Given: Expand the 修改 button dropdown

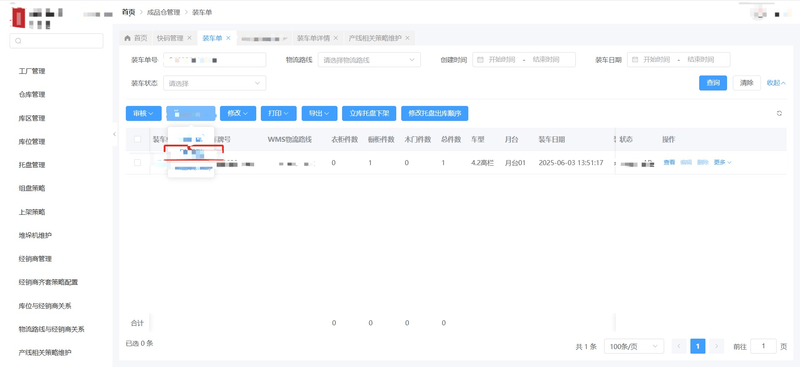Looking at the screenshot, I should pyautogui.click(x=238, y=113).
